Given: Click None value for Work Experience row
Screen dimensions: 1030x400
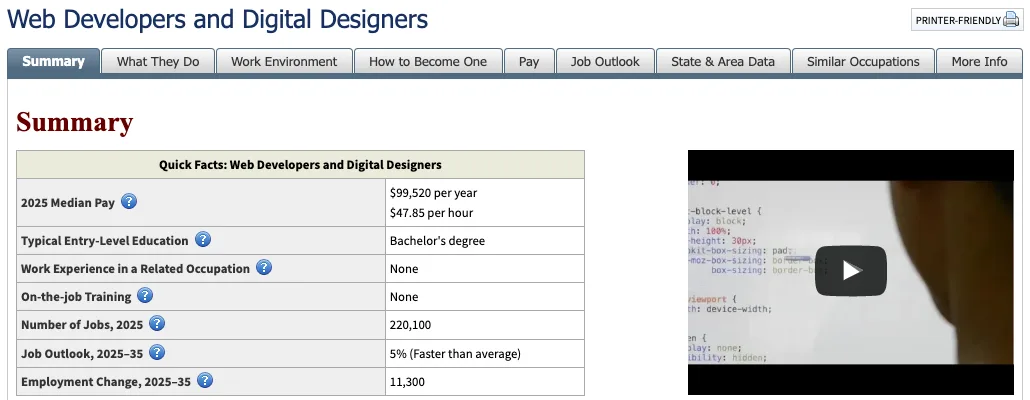Looking at the screenshot, I should pos(404,269).
